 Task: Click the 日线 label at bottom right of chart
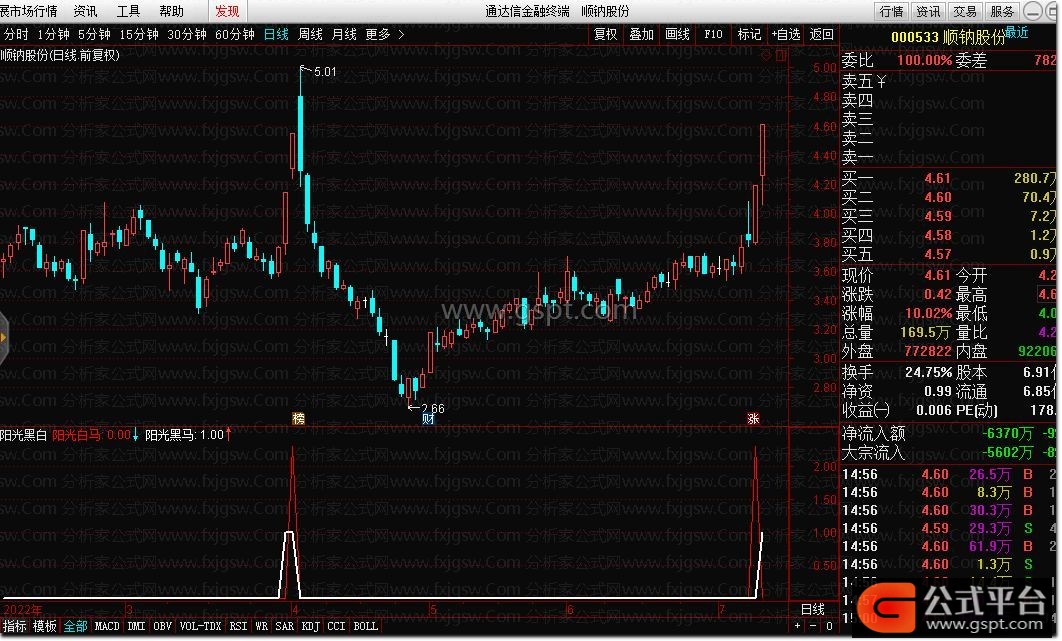[x=813, y=609]
